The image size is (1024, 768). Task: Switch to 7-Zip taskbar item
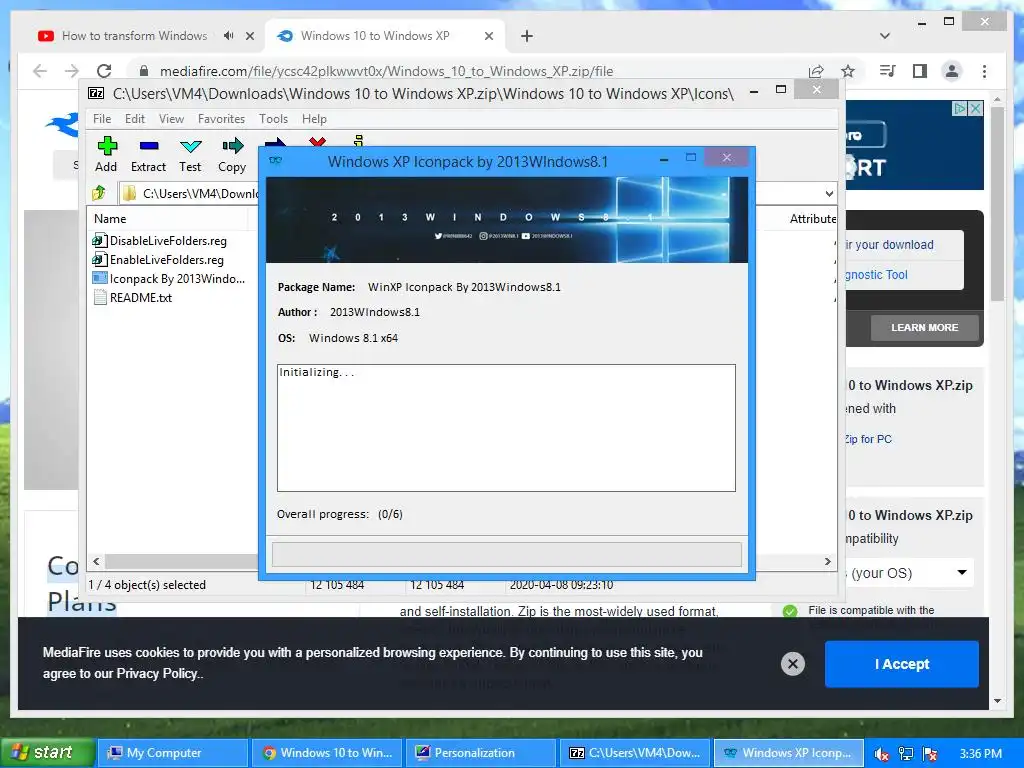[x=635, y=753]
